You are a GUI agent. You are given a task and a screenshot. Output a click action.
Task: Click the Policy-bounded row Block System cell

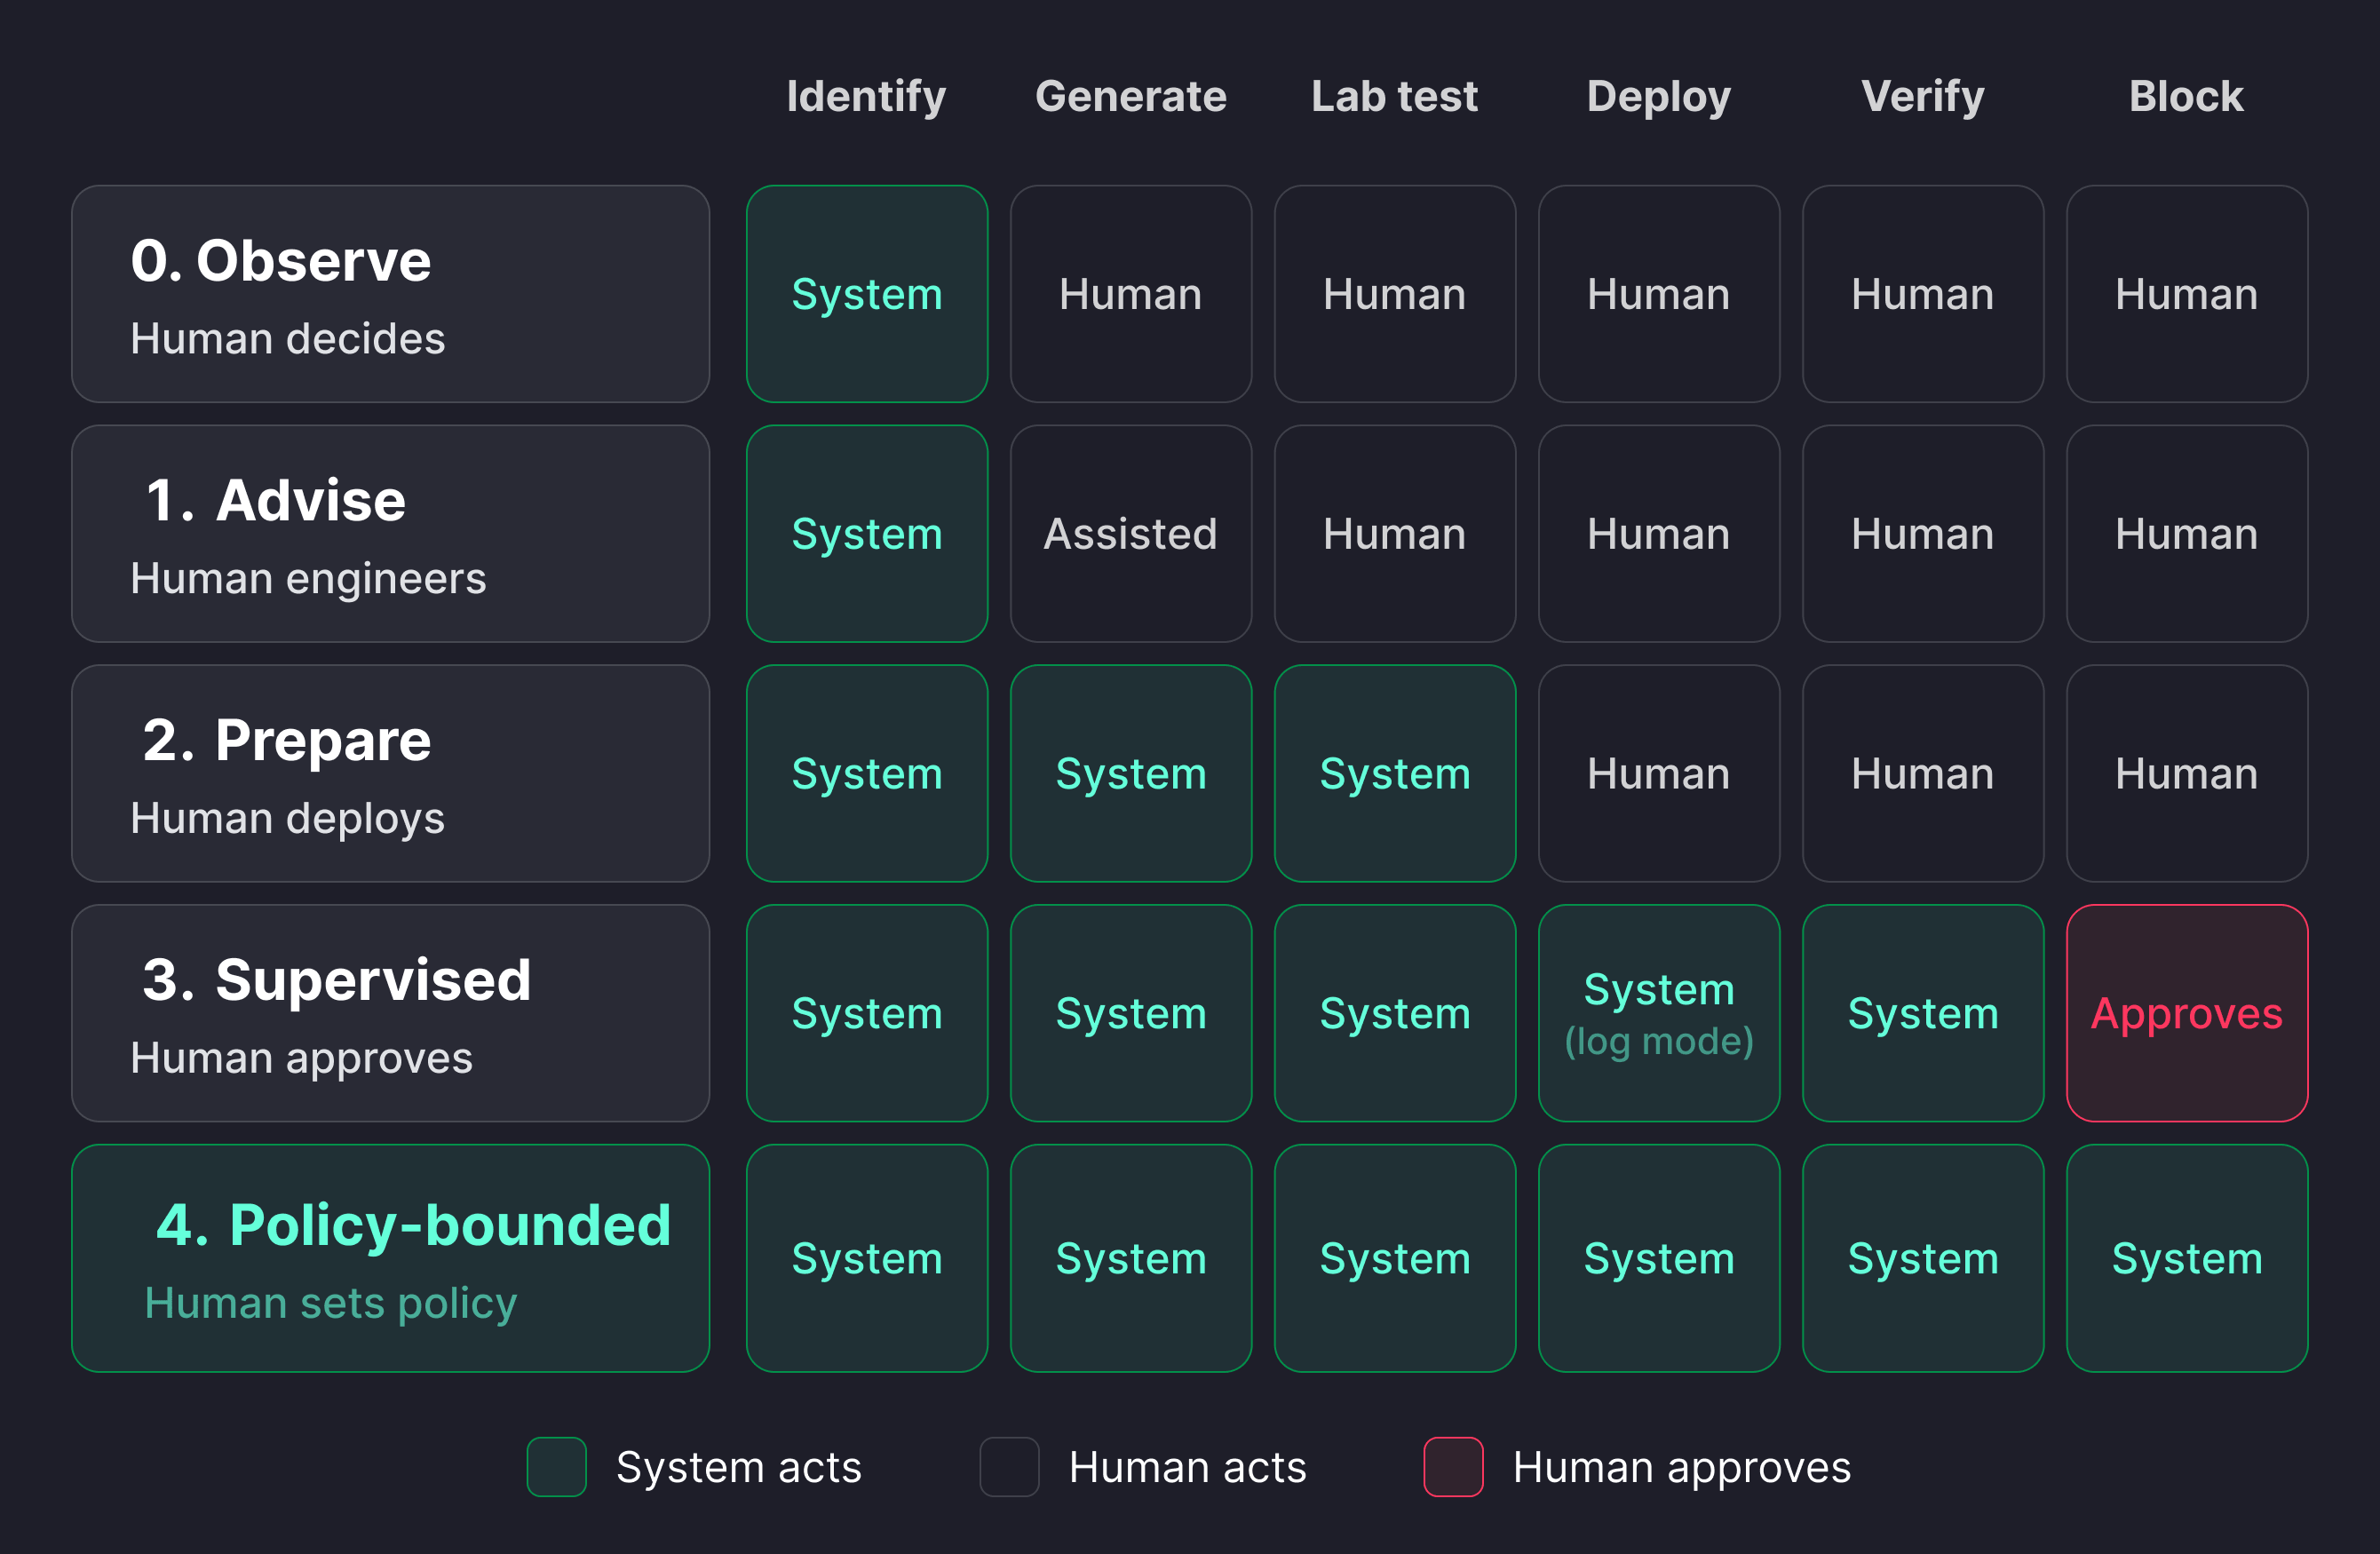pos(2187,1258)
